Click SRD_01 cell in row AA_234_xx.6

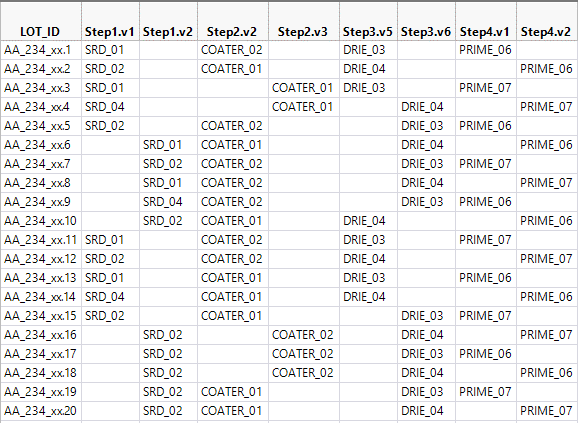tap(168, 145)
